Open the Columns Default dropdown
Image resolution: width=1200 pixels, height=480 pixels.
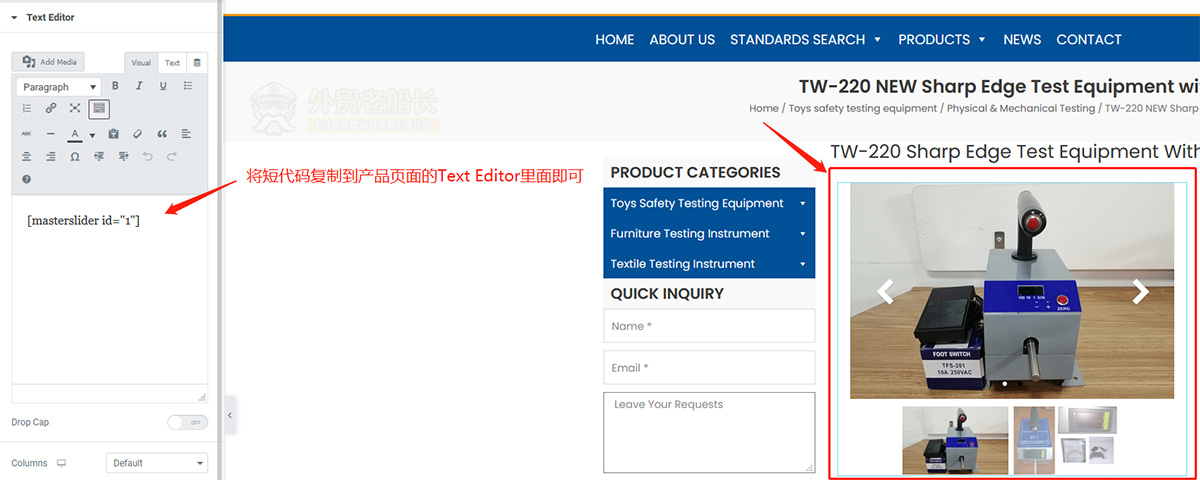click(x=157, y=463)
